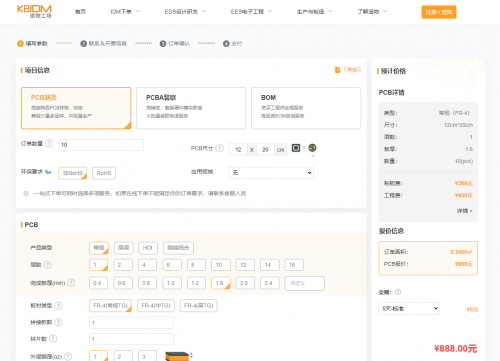Open help icon next to order quantity
Image resolution: width=500 pixels, height=361 pixels.
[49, 143]
